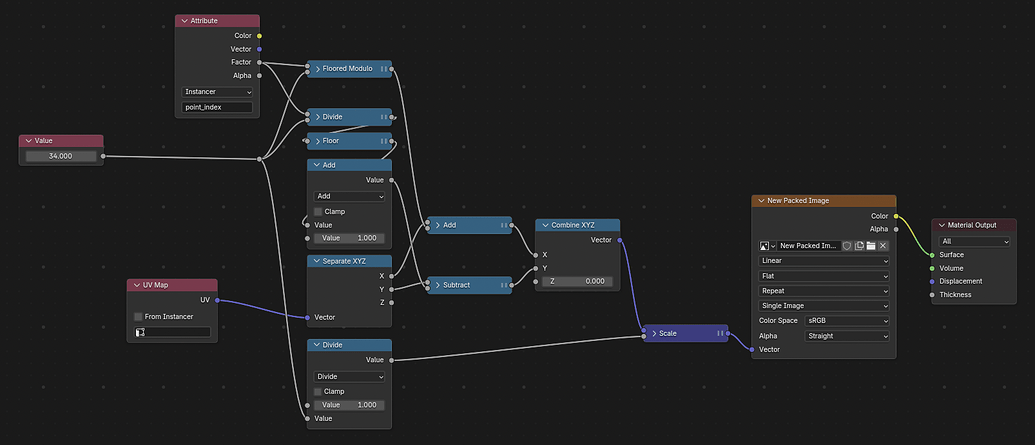
Task: Open the Straight Alpha dropdown
Action: [847, 336]
